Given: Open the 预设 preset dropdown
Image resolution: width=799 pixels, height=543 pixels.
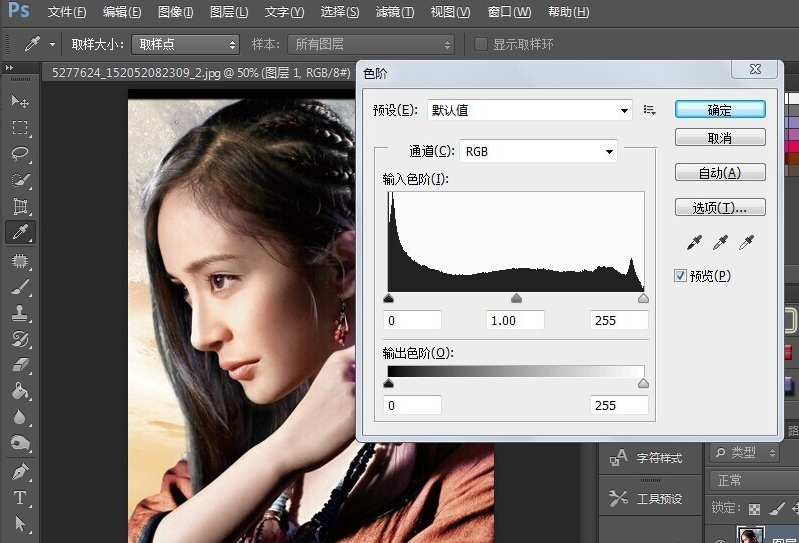Looking at the screenshot, I should coord(529,110).
